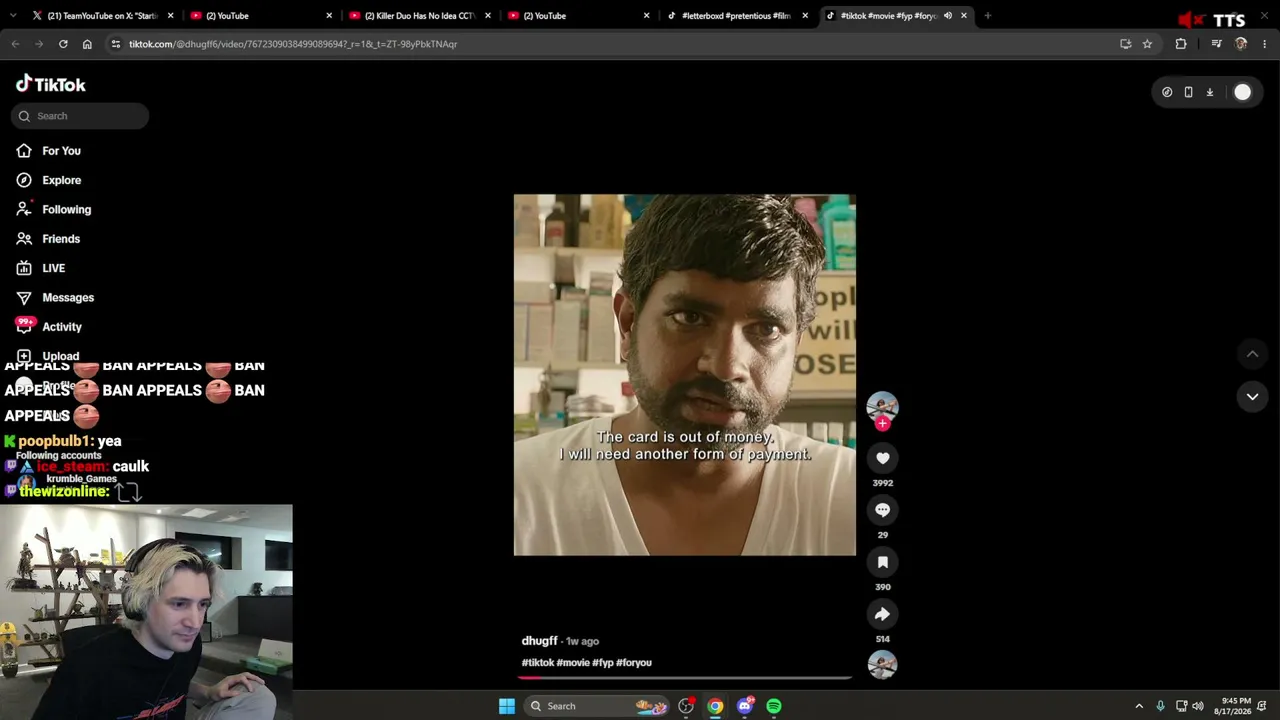This screenshot has height=720, width=1280.
Task: Seek in the video progress bar
Action: pyautogui.click(x=685, y=678)
